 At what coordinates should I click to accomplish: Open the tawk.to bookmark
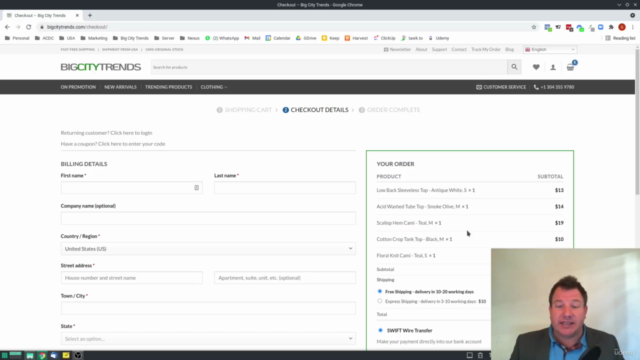(x=412, y=38)
